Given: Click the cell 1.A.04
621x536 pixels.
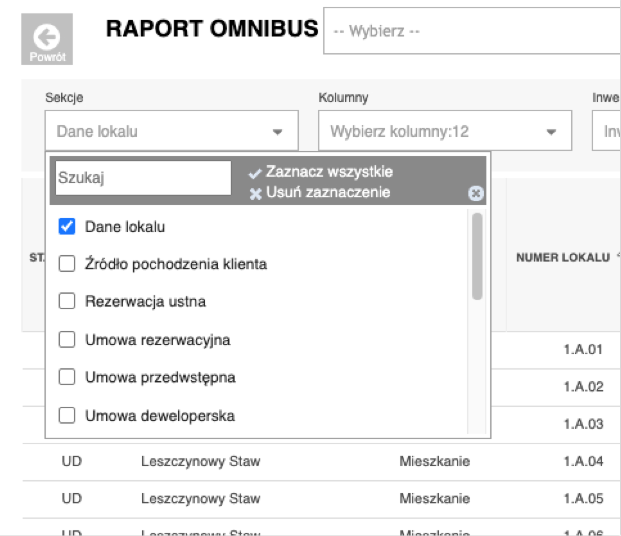Looking at the screenshot, I should coord(583,461).
